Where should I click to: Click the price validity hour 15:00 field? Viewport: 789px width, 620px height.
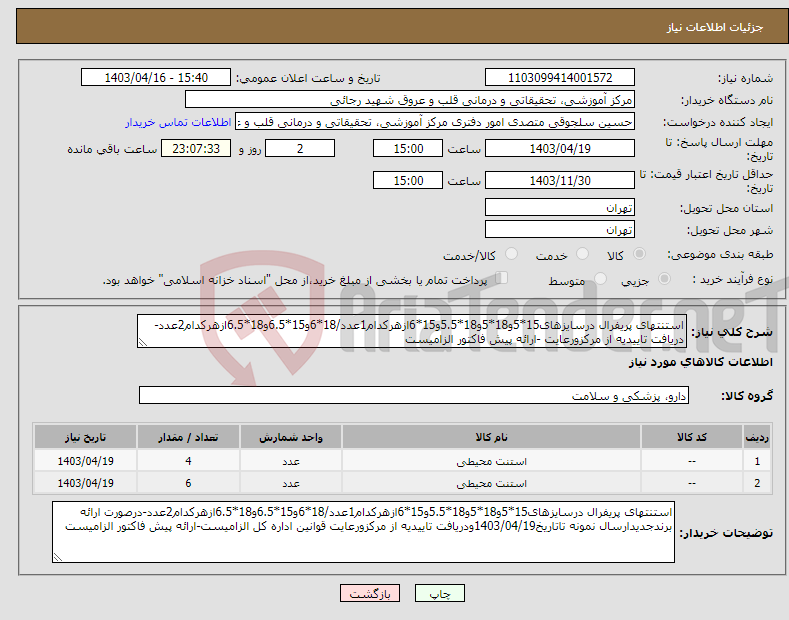coord(408,180)
